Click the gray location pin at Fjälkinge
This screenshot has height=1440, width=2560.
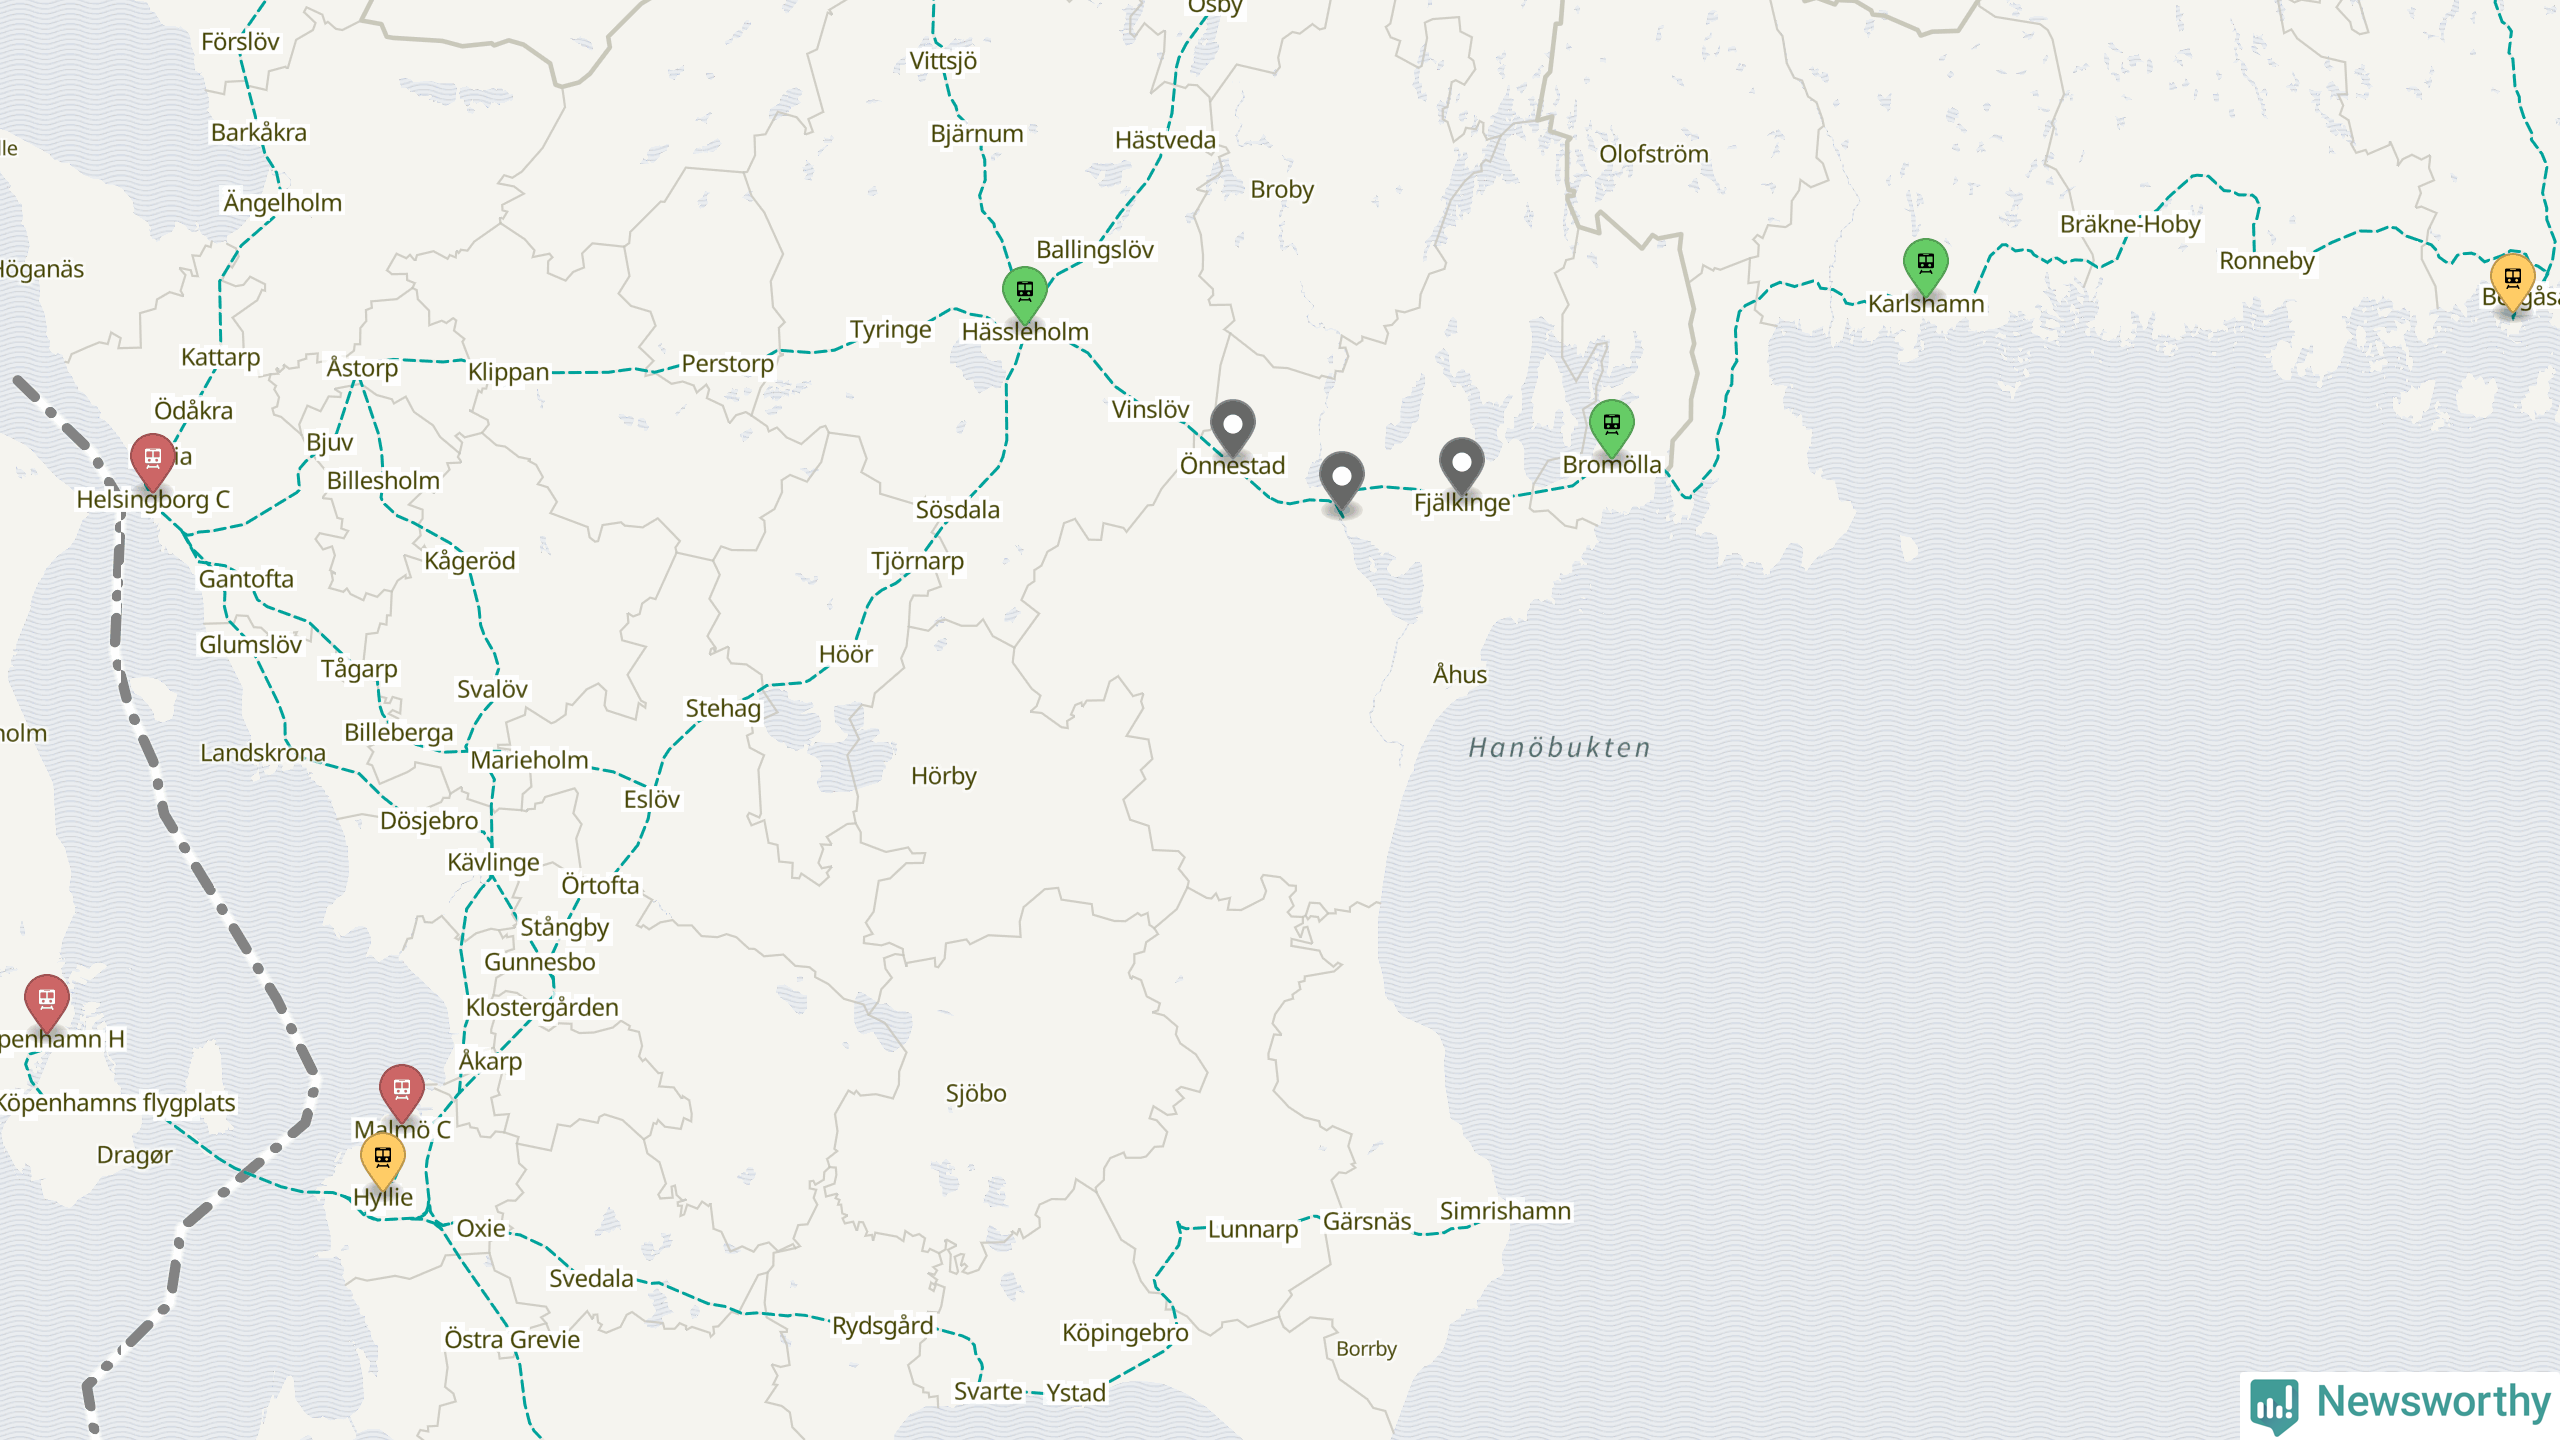click(x=1461, y=465)
